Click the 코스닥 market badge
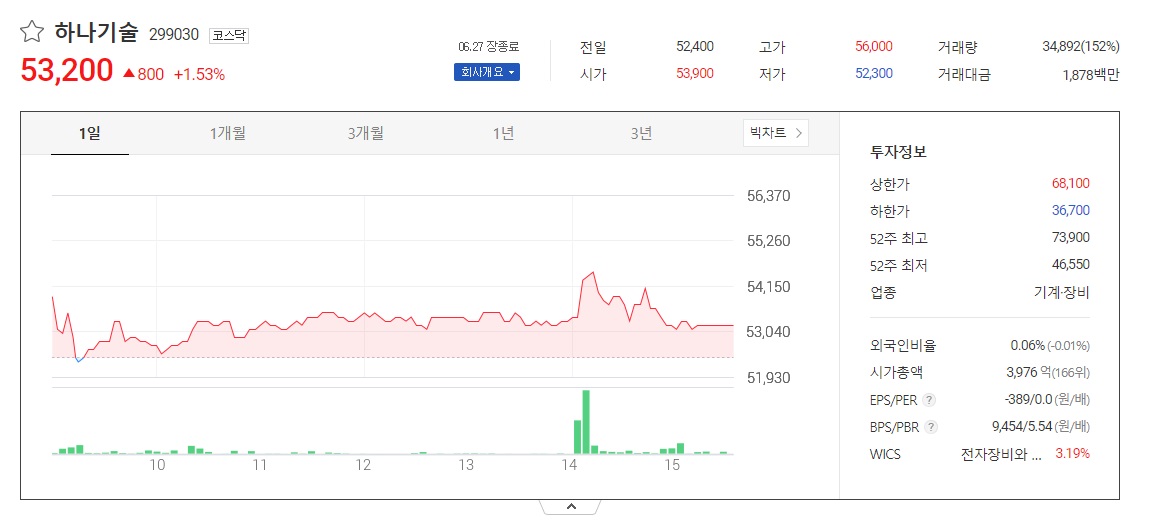Image resolution: width=1153 pixels, height=531 pixels. [229, 35]
